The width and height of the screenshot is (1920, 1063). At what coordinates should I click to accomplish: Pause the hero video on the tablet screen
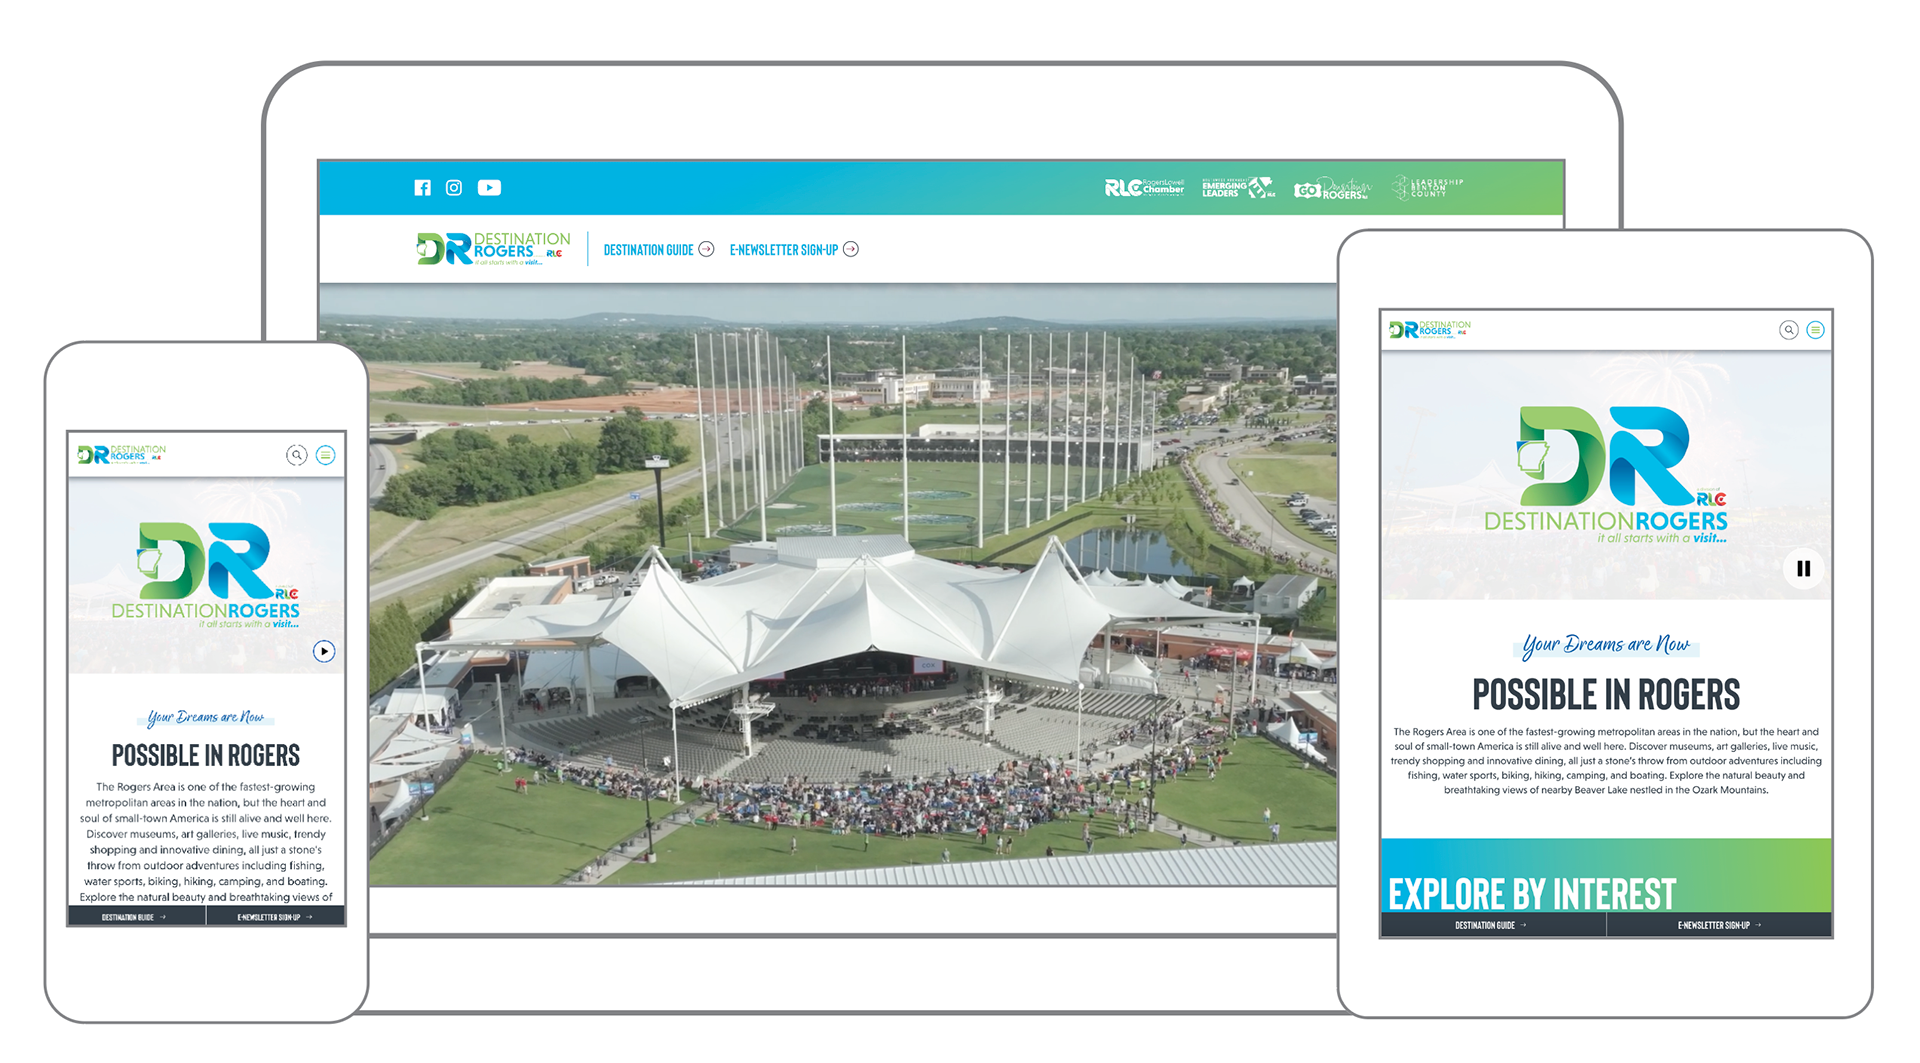coord(1803,568)
